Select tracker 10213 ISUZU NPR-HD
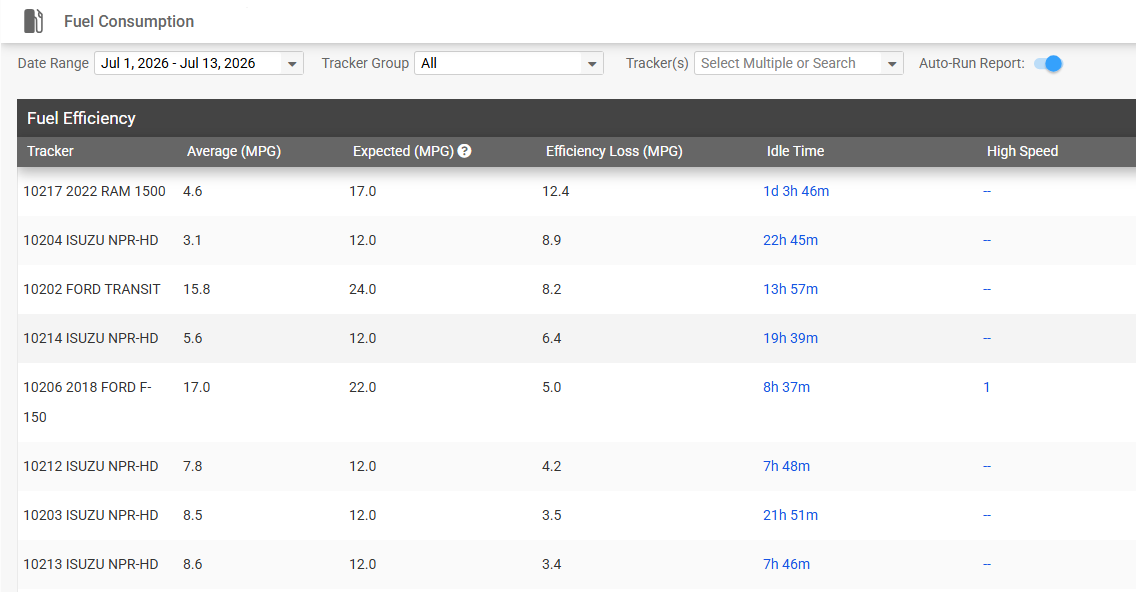 click(91, 564)
